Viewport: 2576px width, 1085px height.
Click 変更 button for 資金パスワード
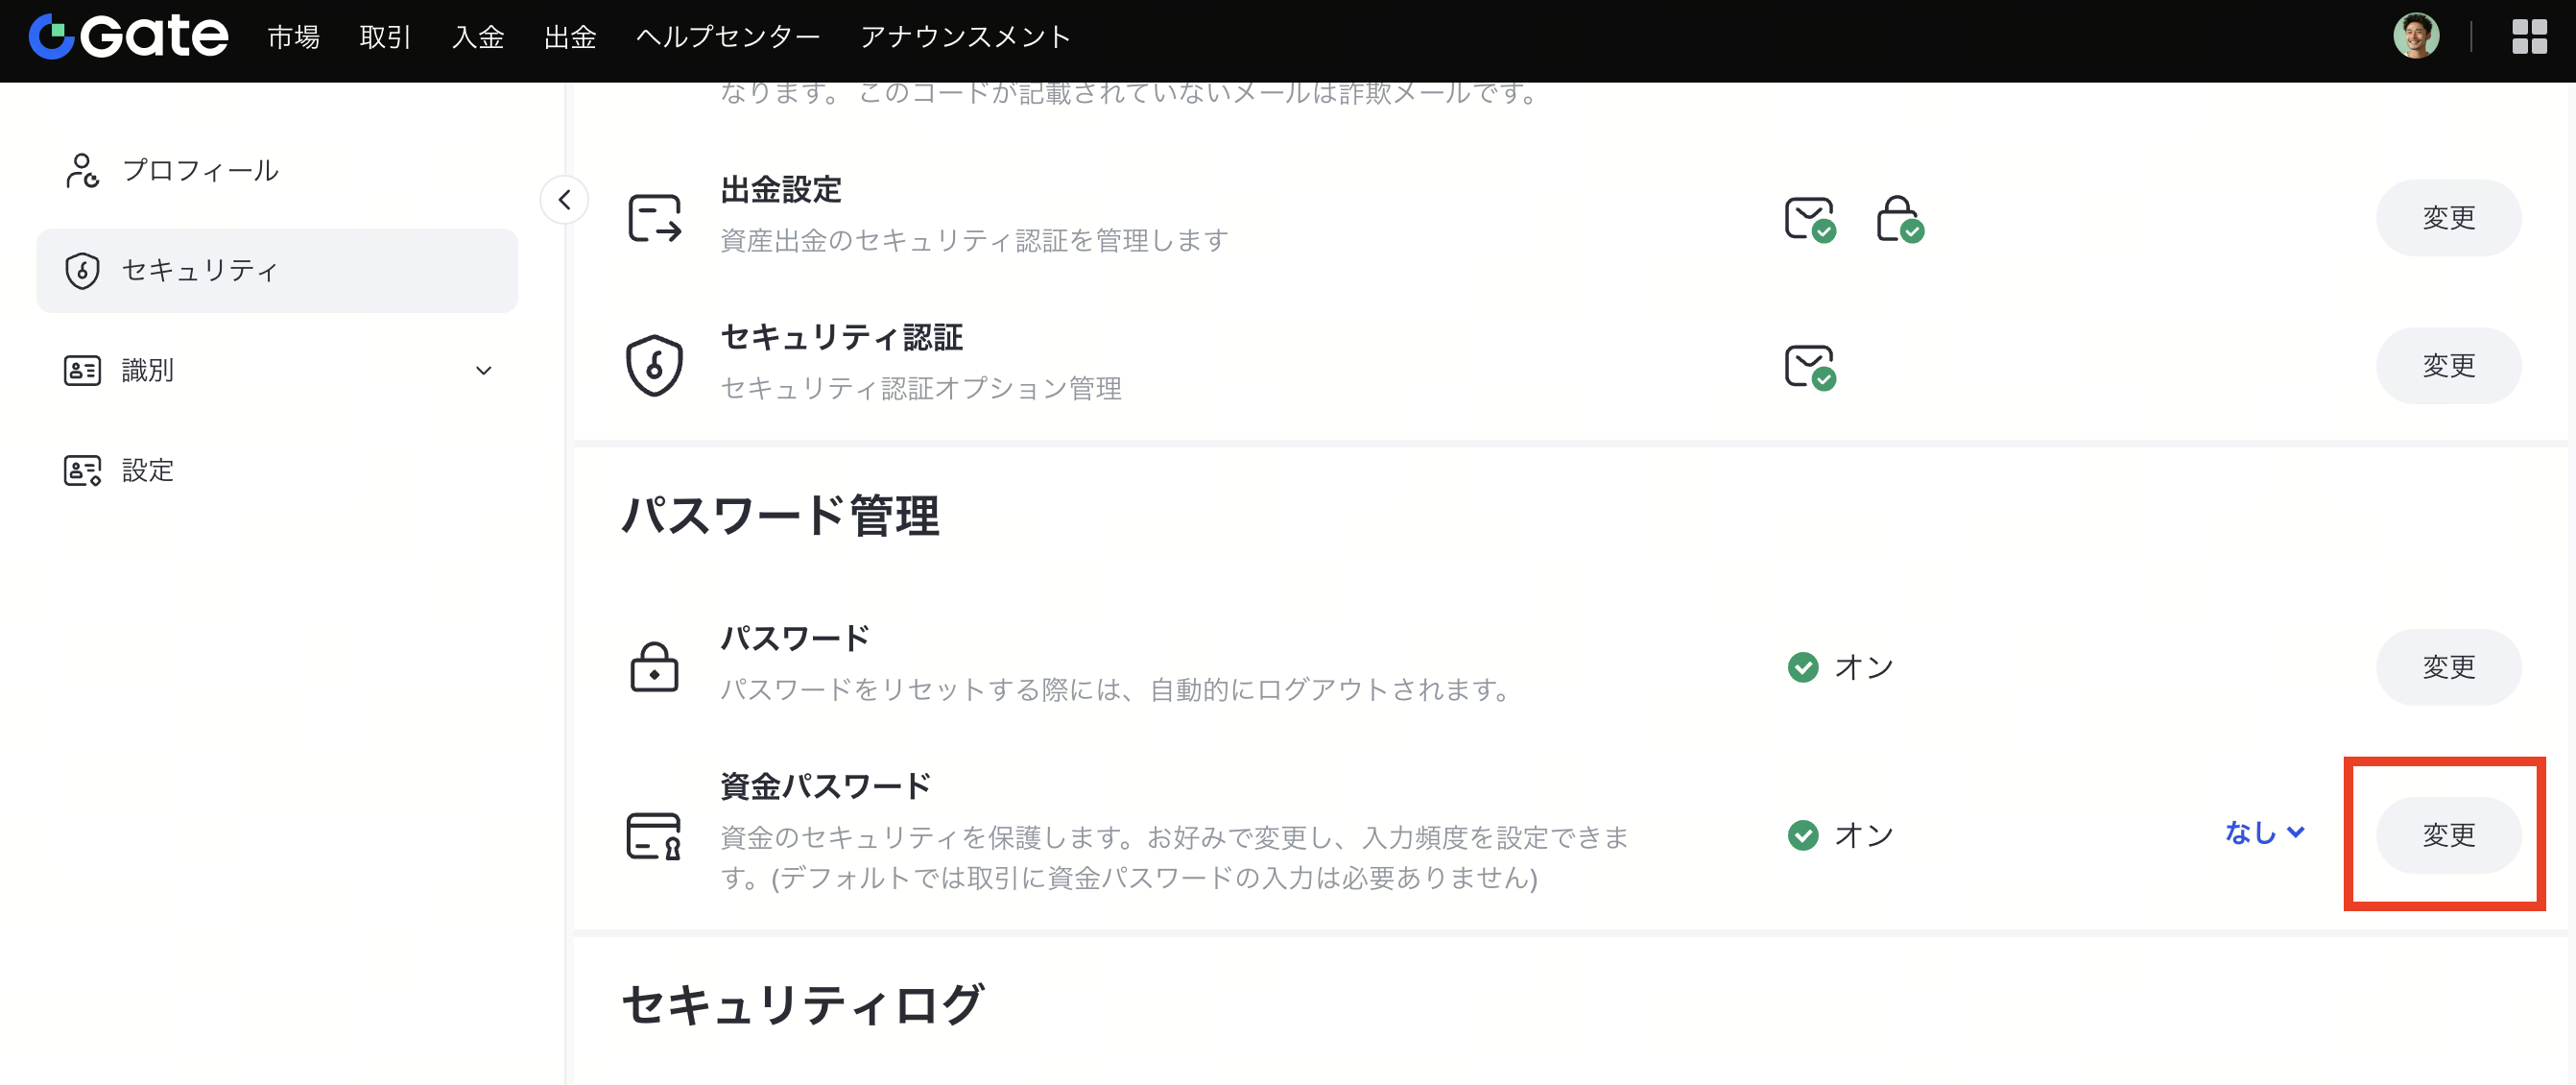(x=2447, y=835)
